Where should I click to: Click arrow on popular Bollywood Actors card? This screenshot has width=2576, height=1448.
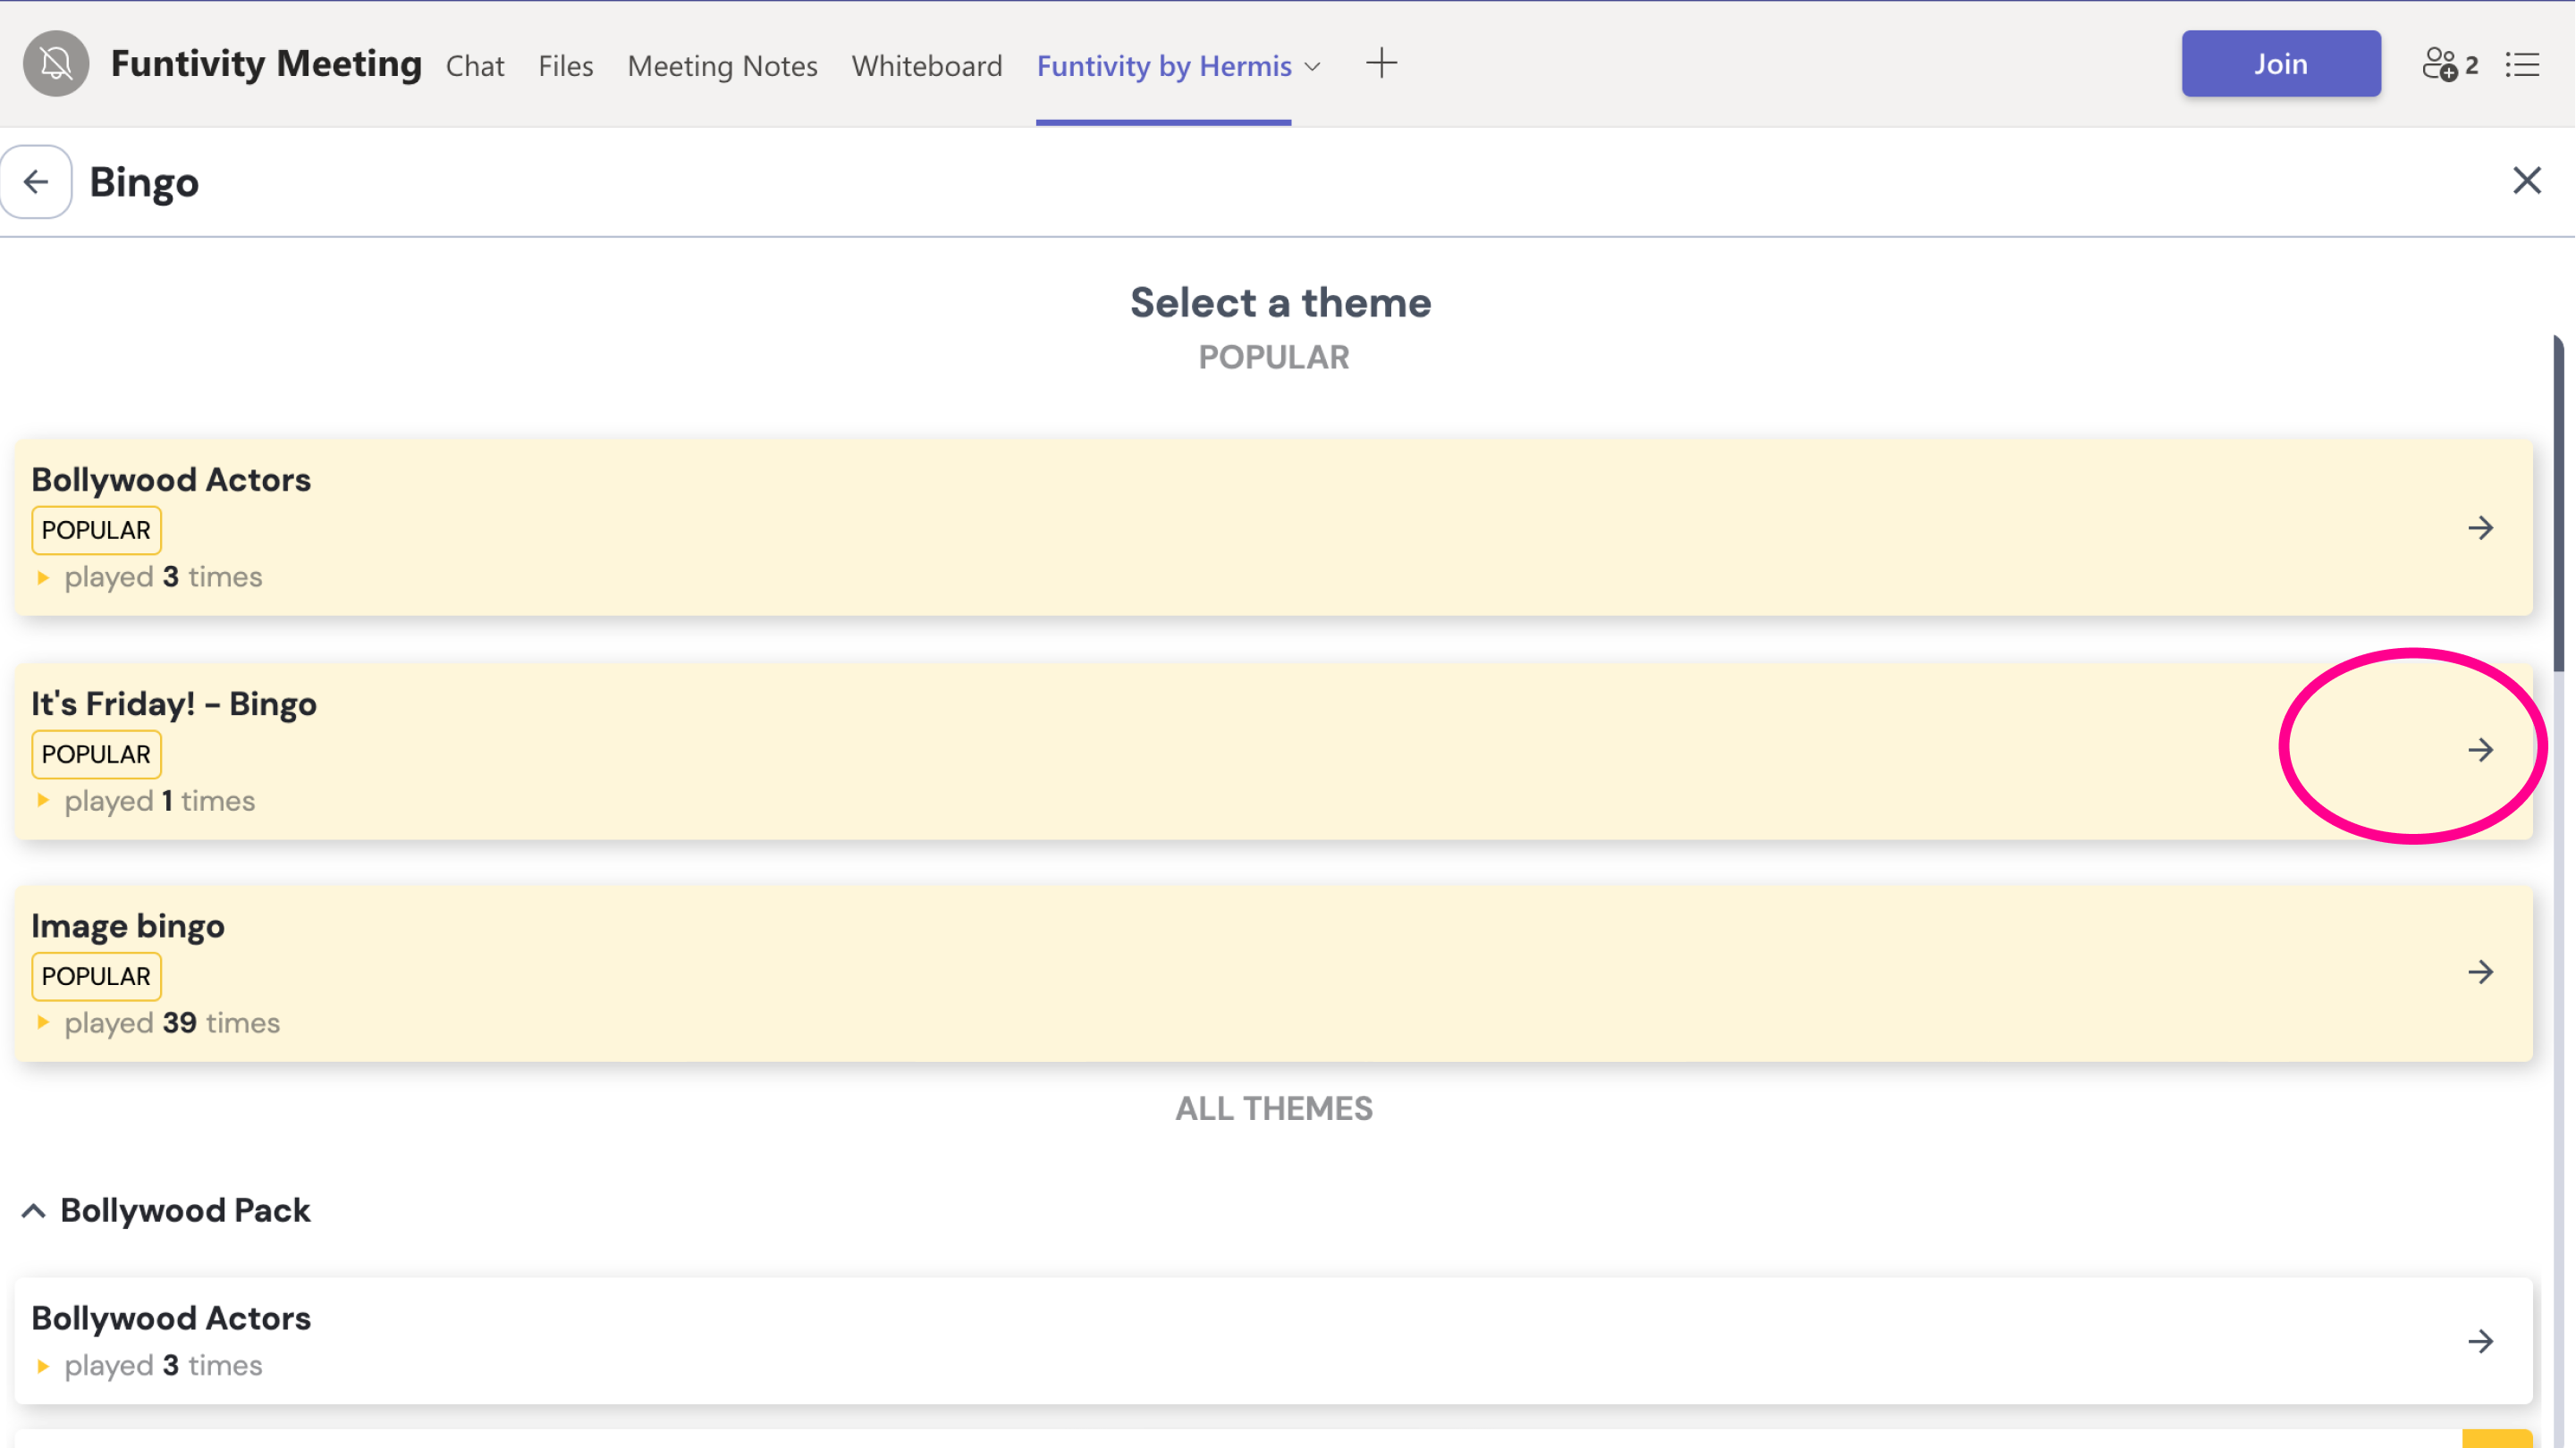click(x=2480, y=528)
